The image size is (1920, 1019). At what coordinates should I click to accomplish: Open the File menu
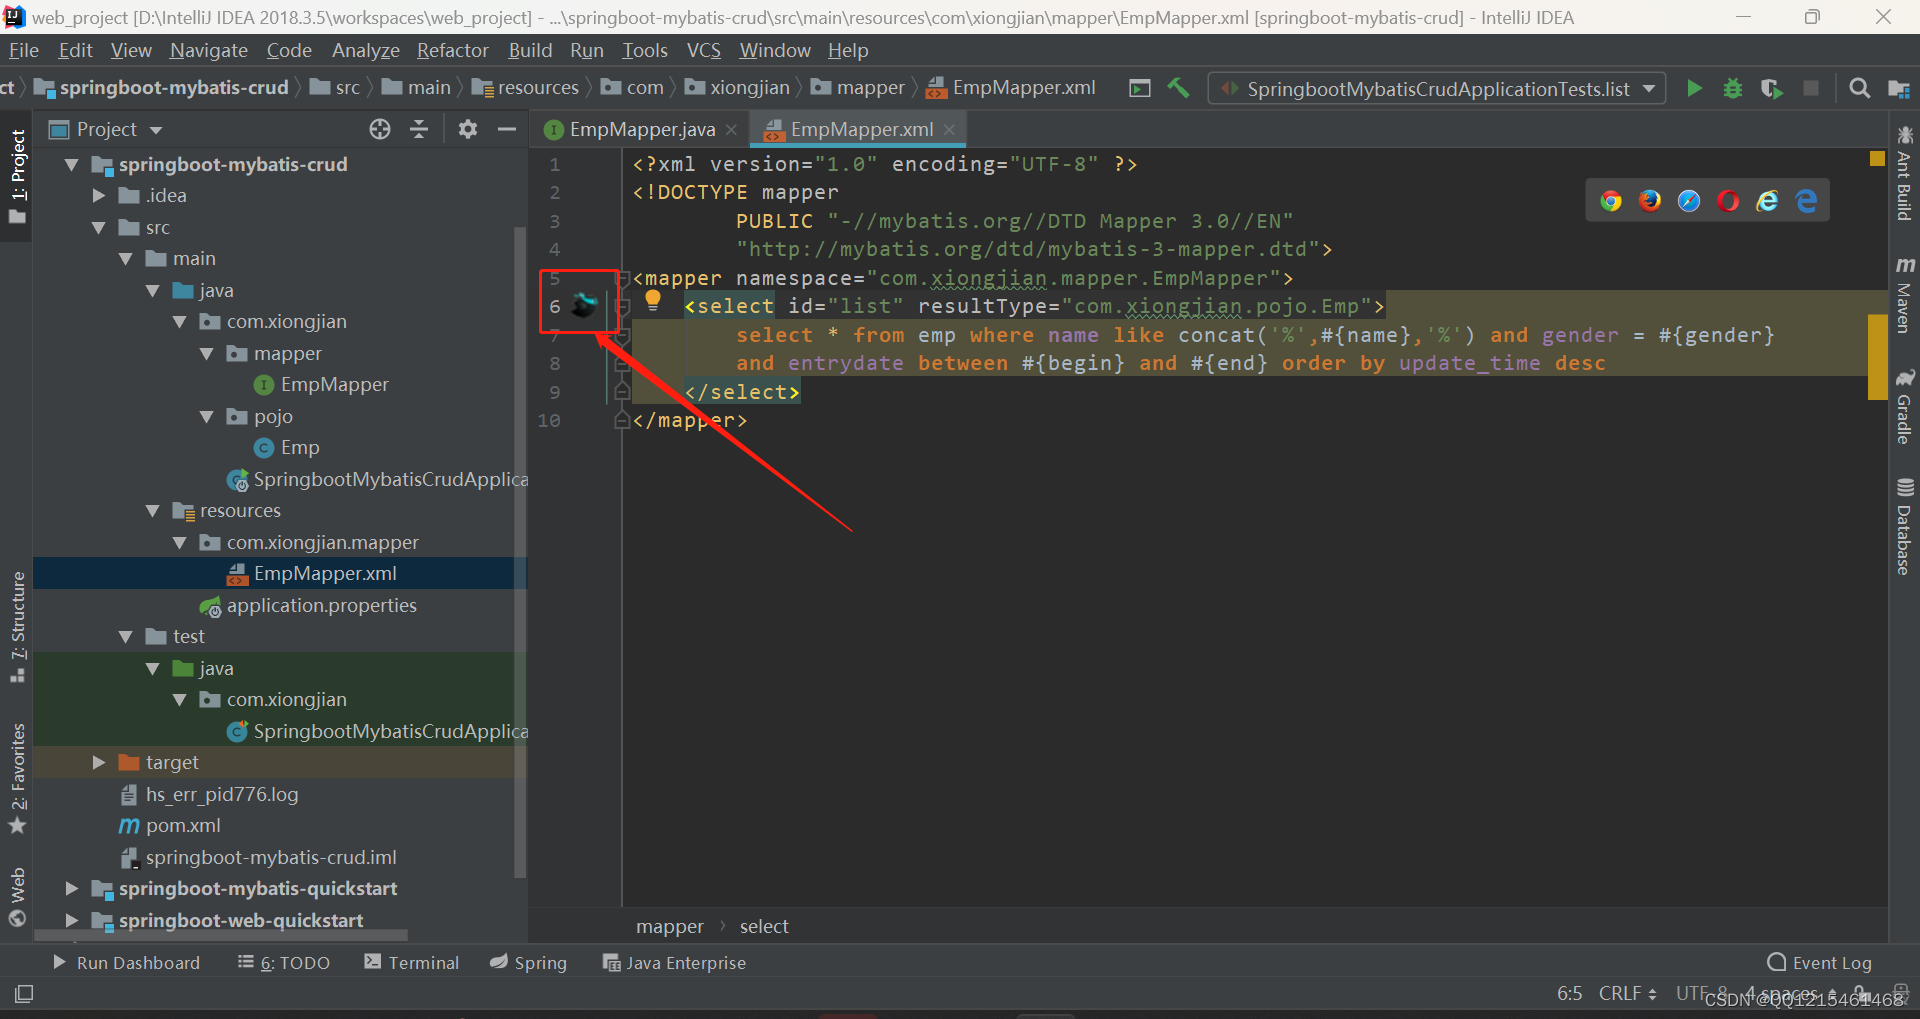click(x=24, y=50)
